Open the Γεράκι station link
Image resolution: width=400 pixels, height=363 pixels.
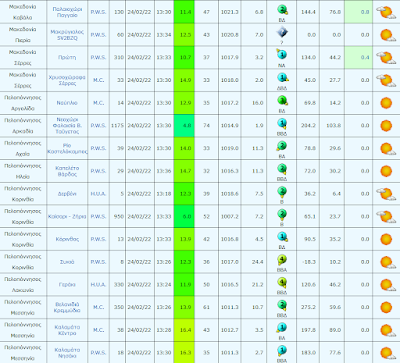[x=67, y=285]
